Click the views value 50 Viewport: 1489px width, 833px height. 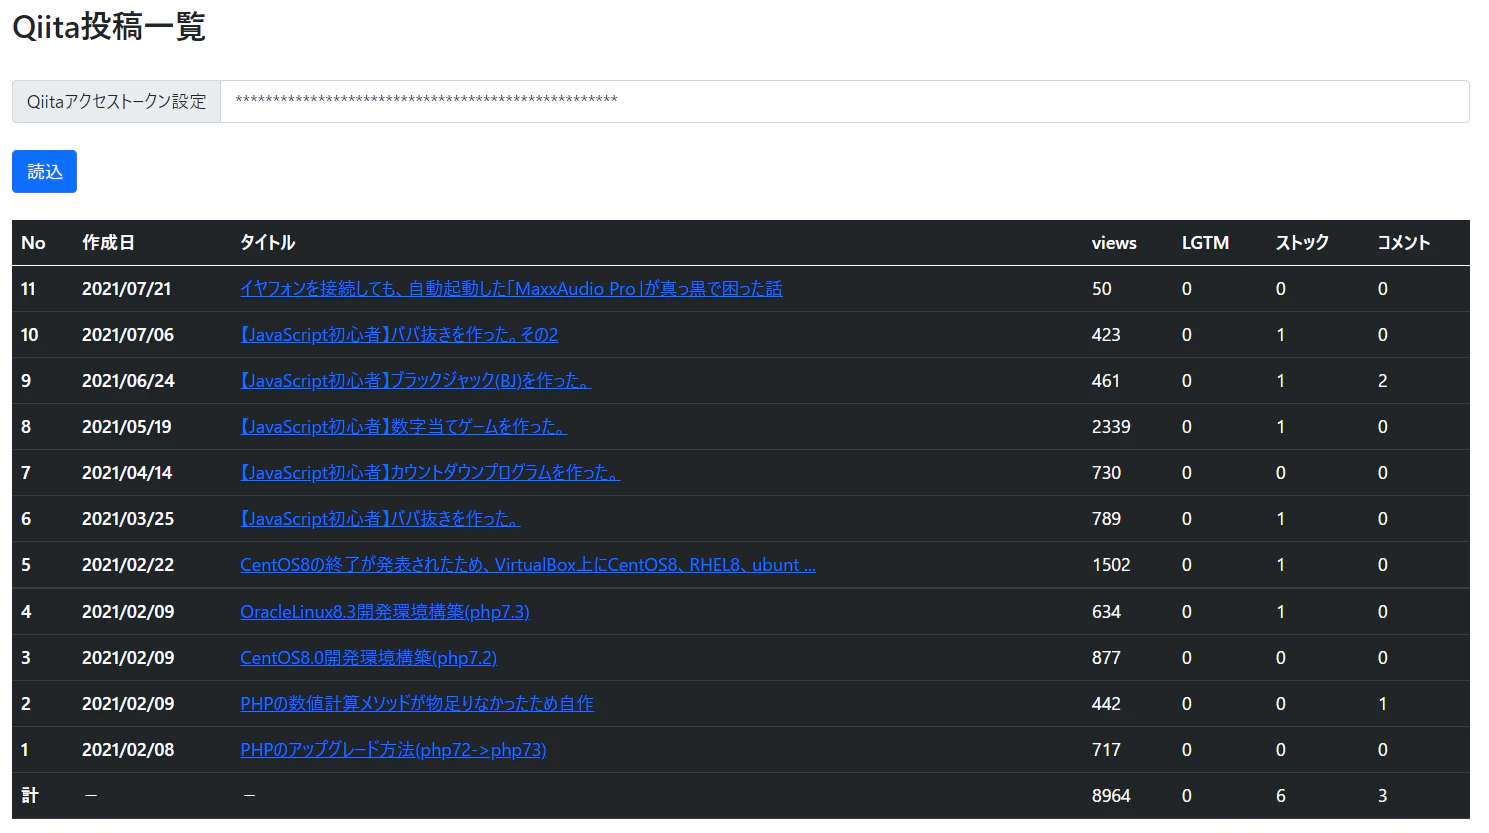(1102, 289)
